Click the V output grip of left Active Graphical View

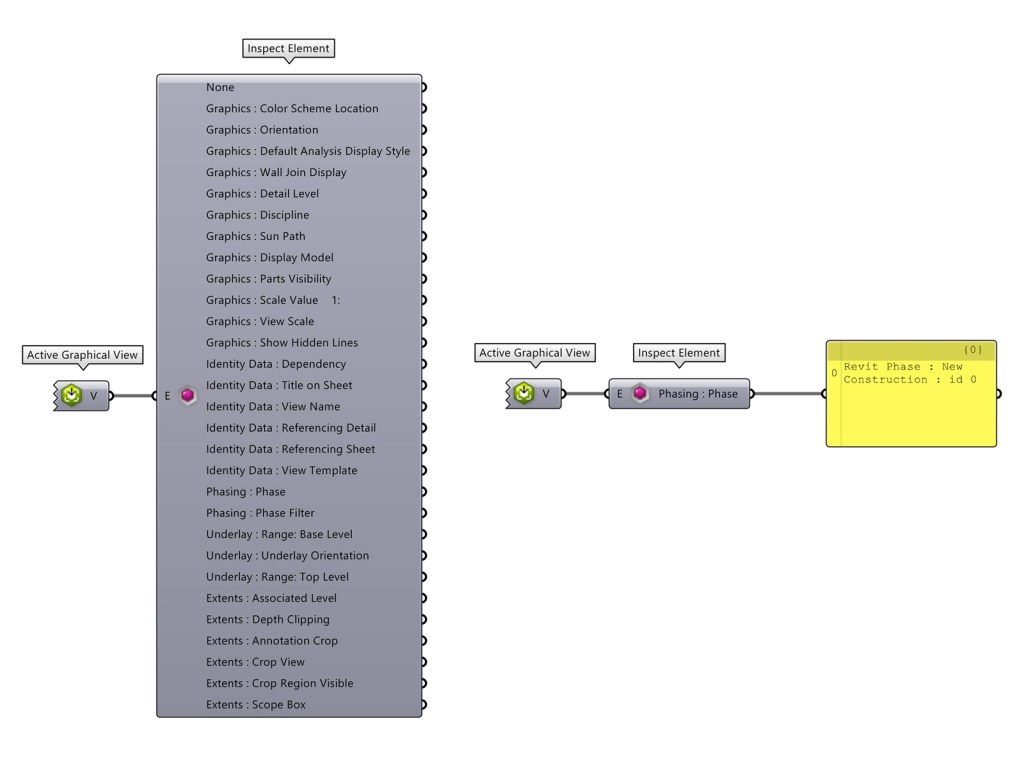(110, 395)
